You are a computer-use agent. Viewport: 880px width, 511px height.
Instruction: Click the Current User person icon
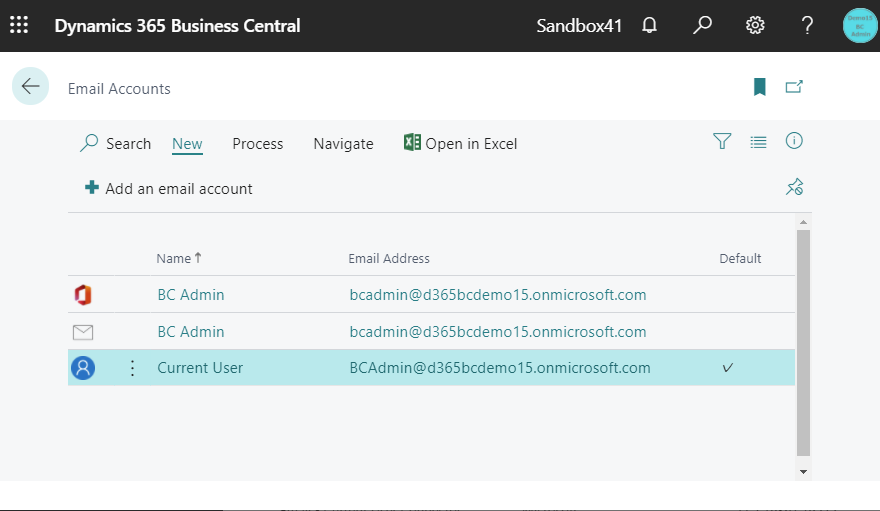coord(83,368)
